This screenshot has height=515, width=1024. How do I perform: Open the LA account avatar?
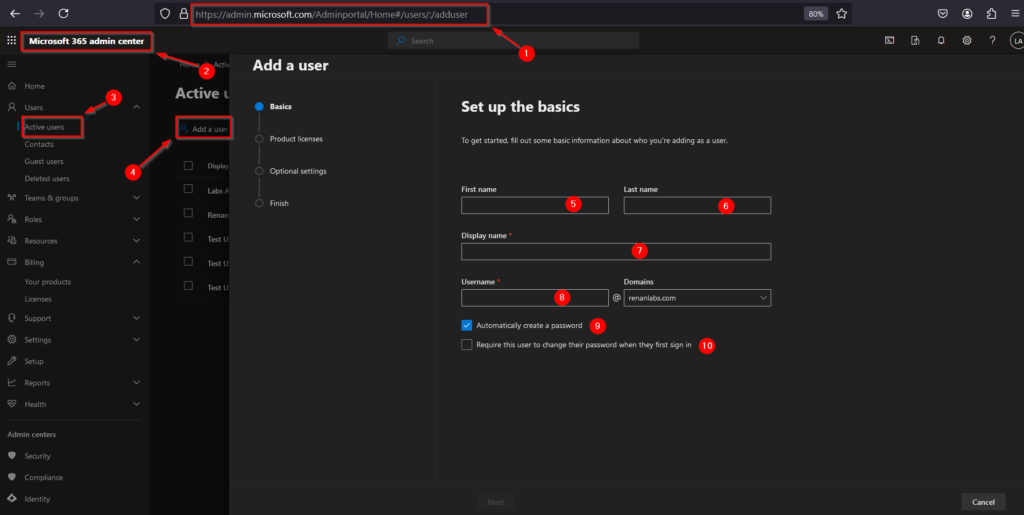(1016, 40)
